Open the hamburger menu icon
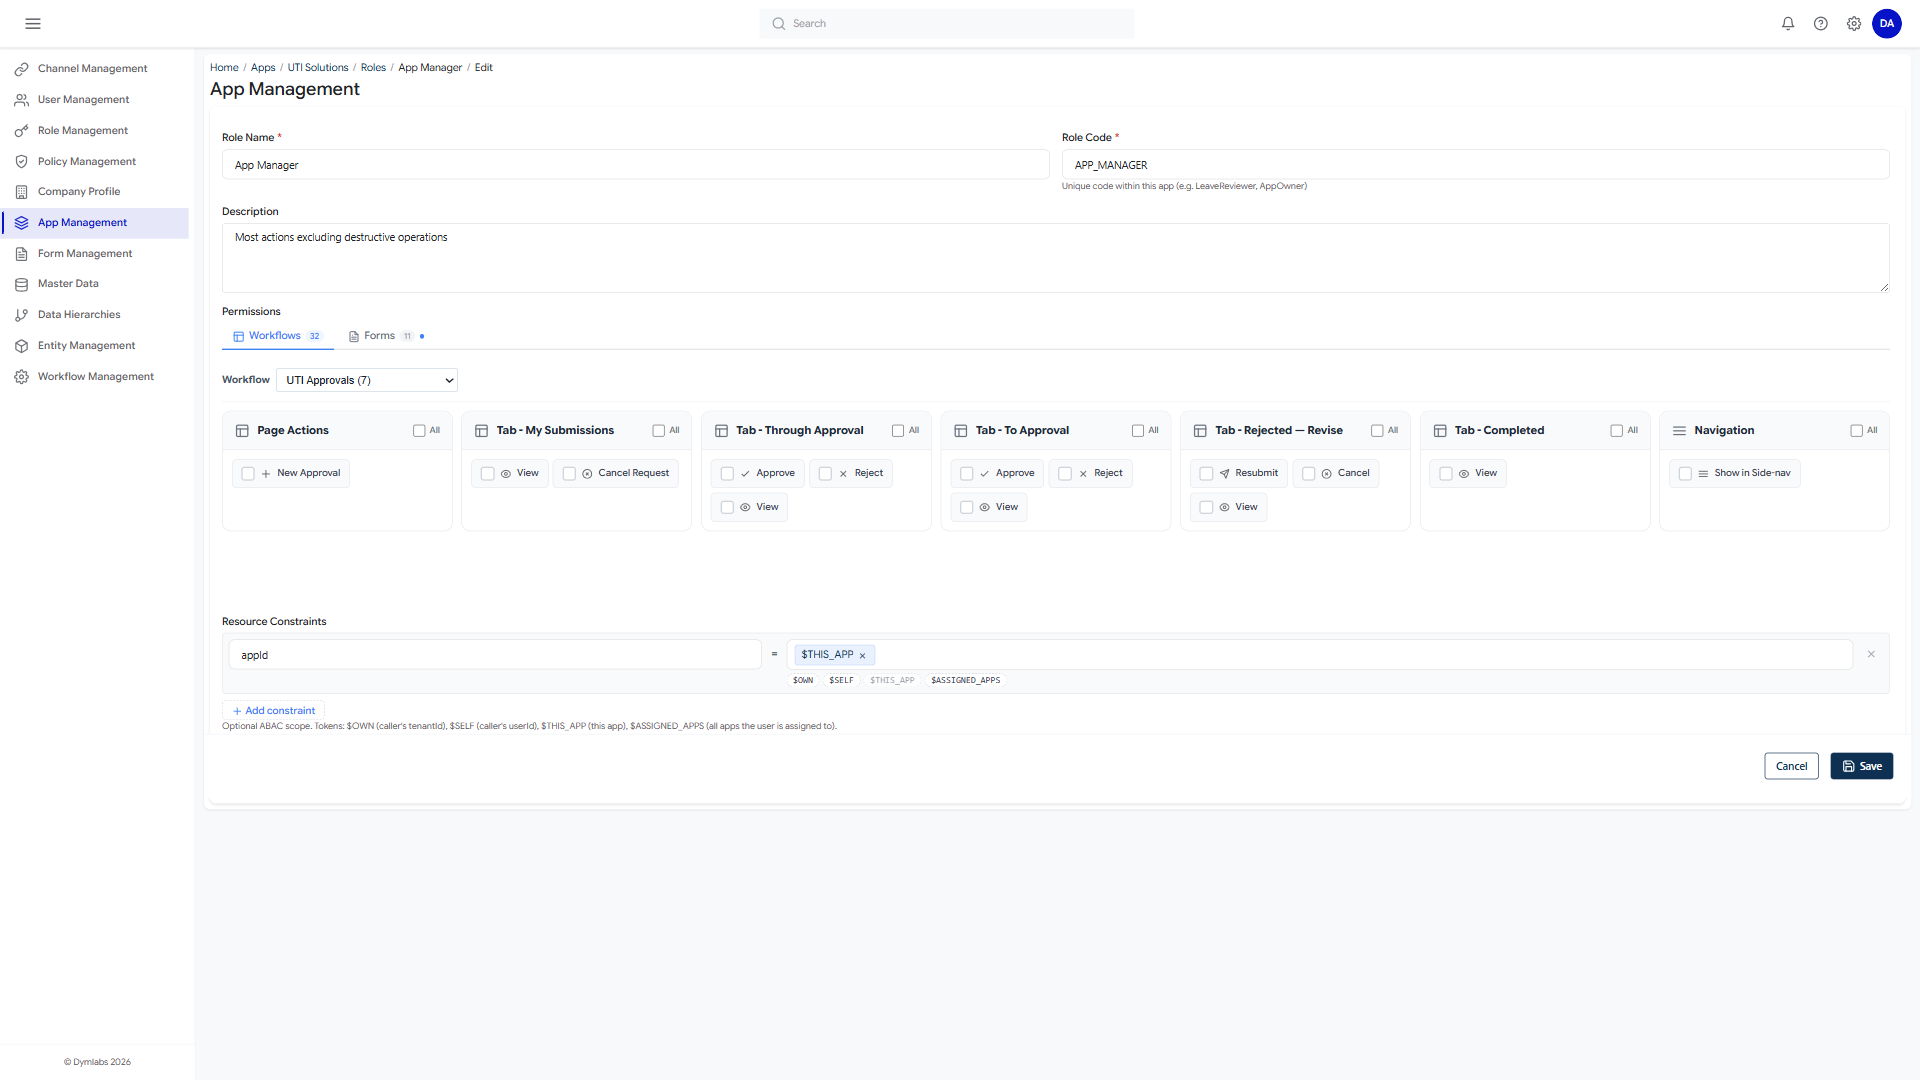This screenshot has width=1920, height=1080. pos(33,23)
